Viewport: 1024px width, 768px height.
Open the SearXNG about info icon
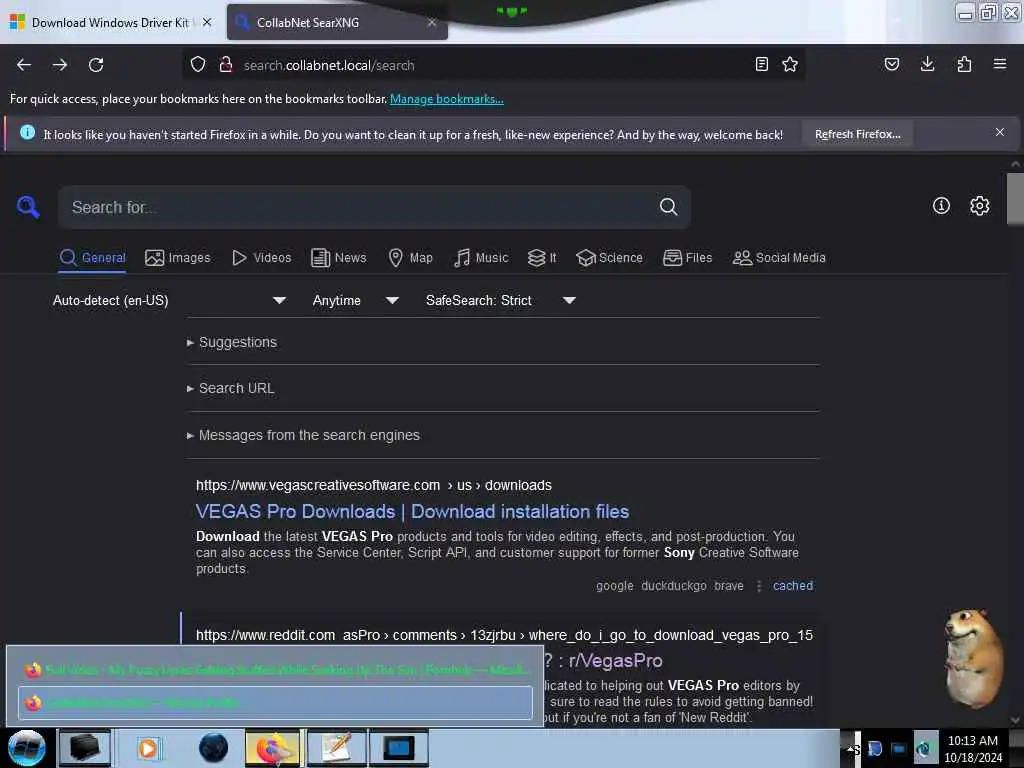pos(941,206)
